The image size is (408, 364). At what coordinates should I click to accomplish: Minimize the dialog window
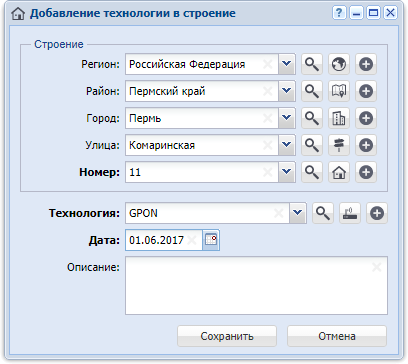point(356,13)
